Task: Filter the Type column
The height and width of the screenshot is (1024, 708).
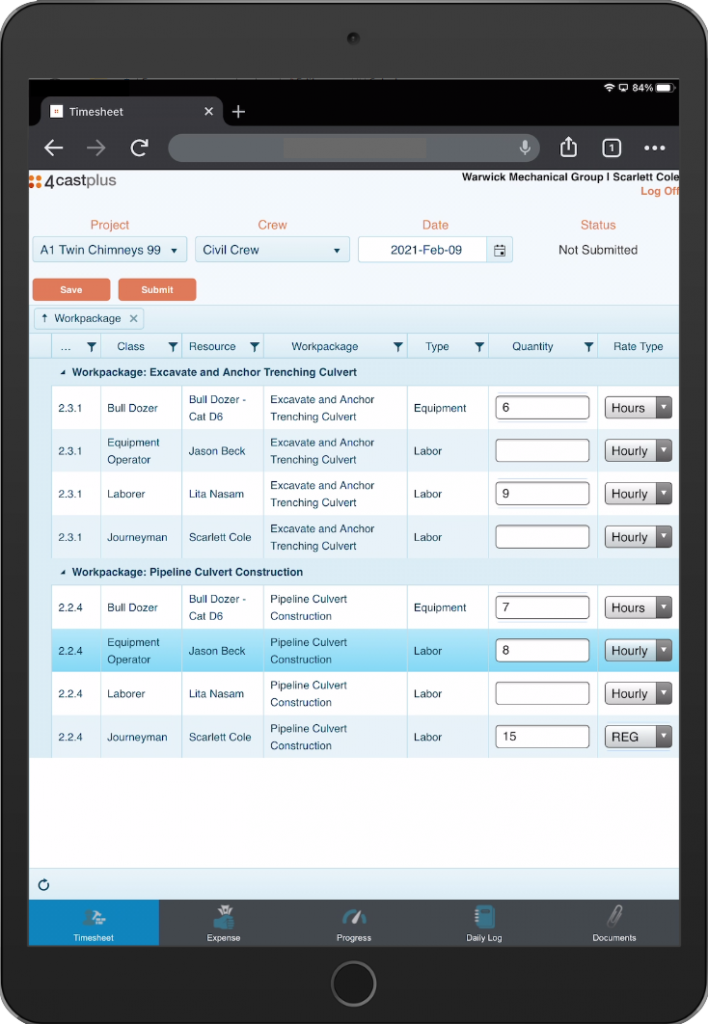Action: coord(479,347)
